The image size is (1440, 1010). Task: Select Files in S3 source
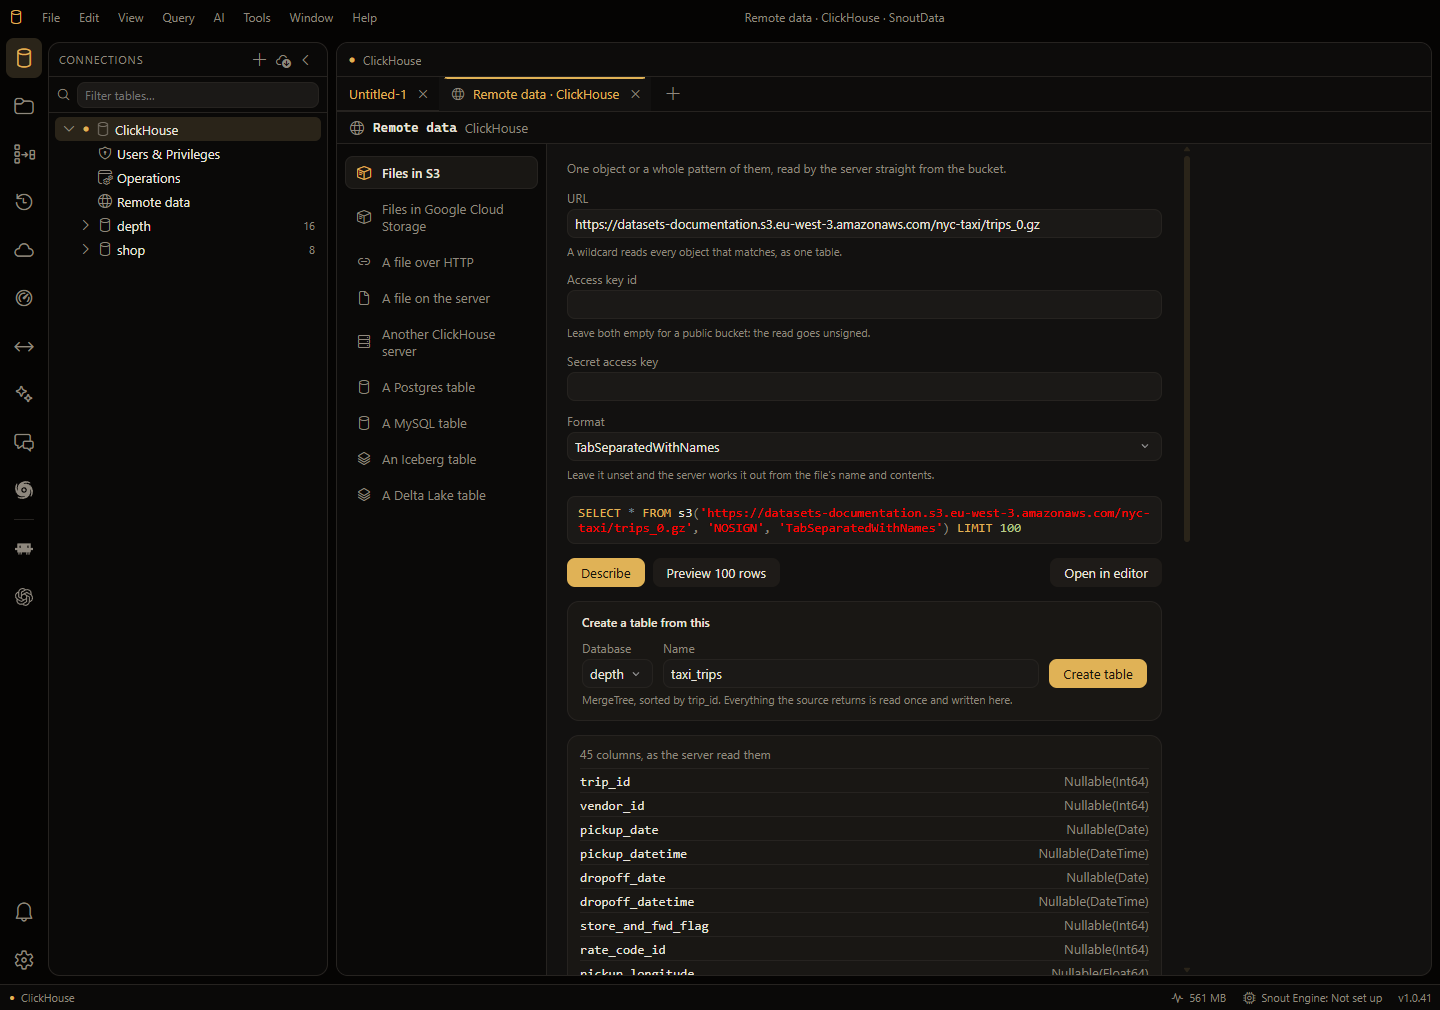441,173
